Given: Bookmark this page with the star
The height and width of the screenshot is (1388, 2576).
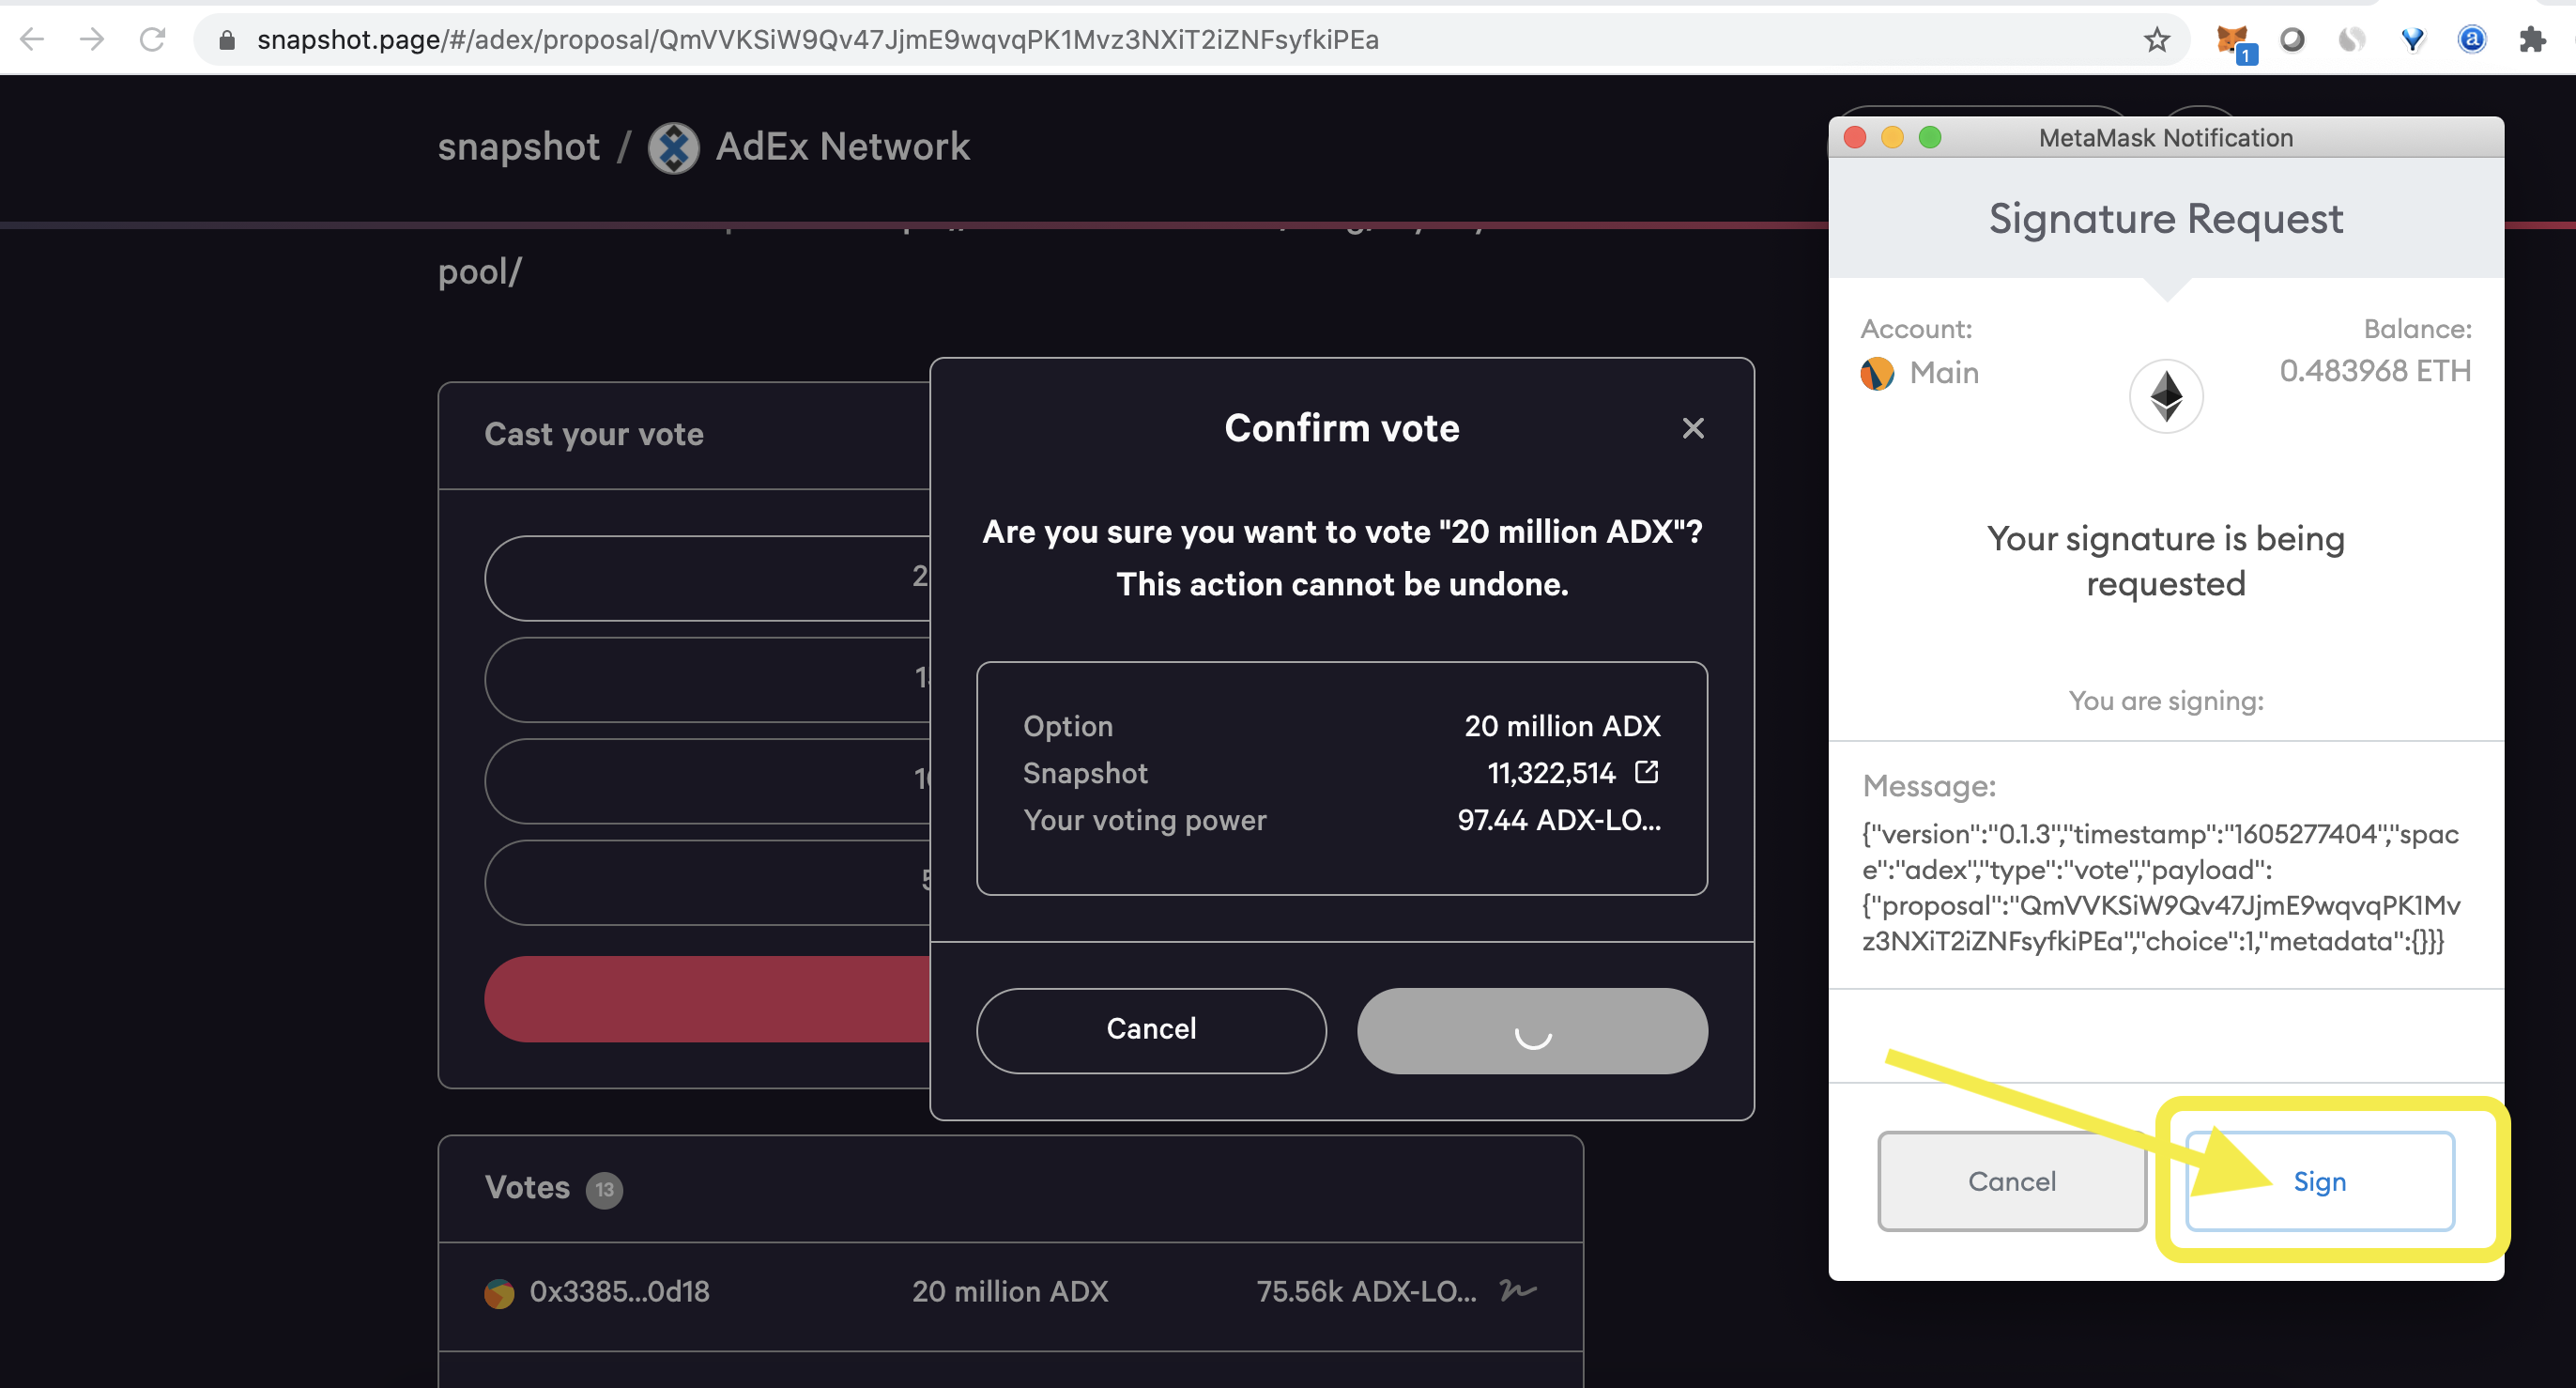Looking at the screenshot, I should click(2156, 40).
